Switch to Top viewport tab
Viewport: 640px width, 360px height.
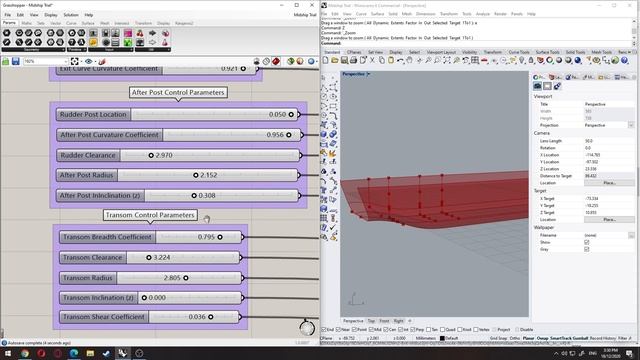(x=371, y=321)
